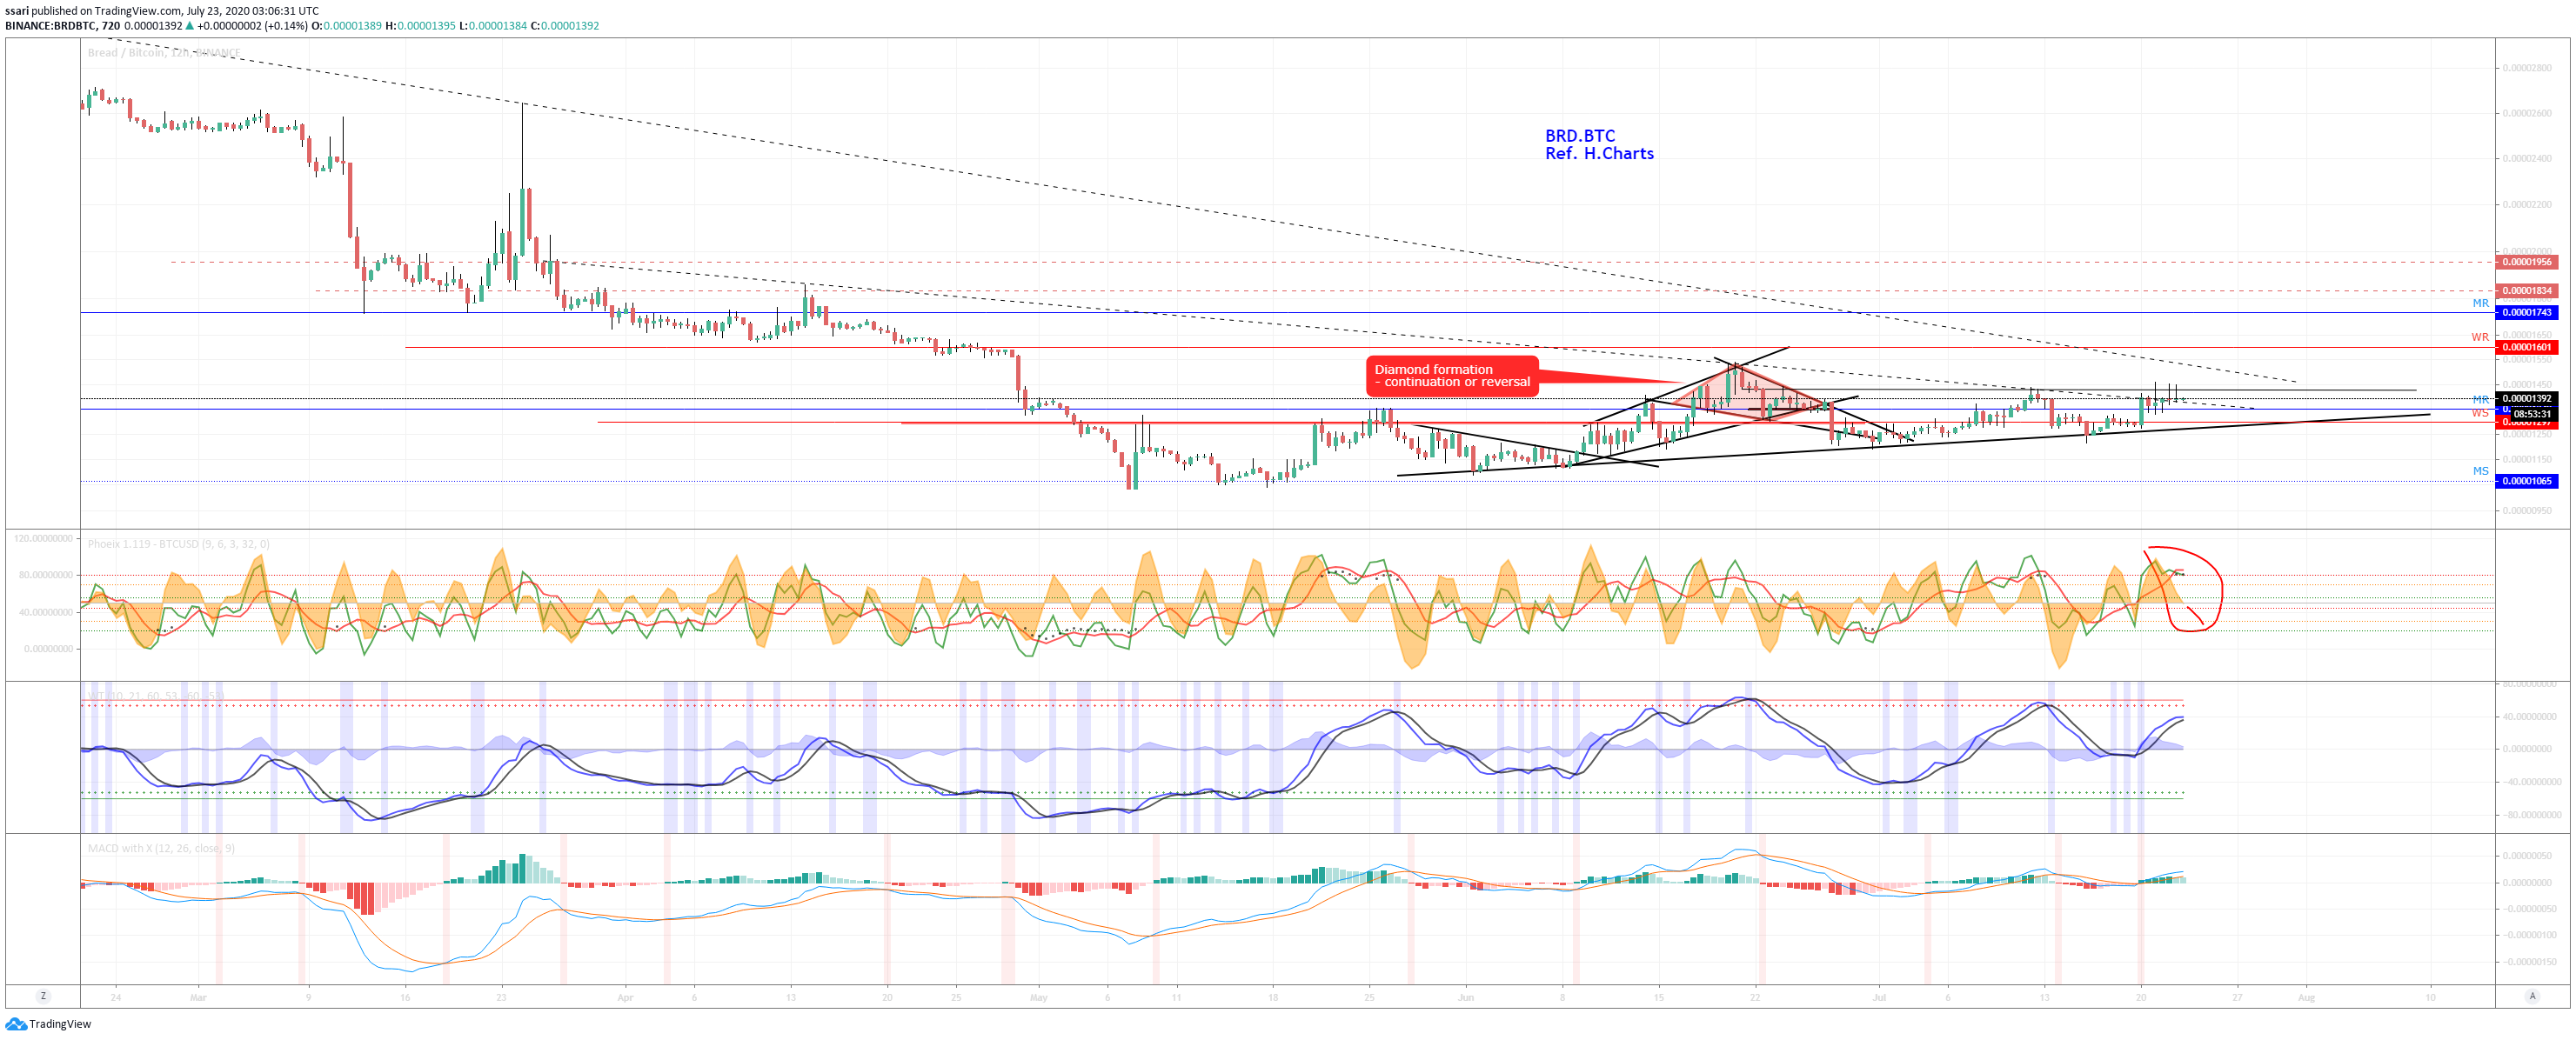The width and height of the screenshot is (2576, 1040).
Task: Select the WR label above 0.00001601 line
Action: coord(2480,338)
